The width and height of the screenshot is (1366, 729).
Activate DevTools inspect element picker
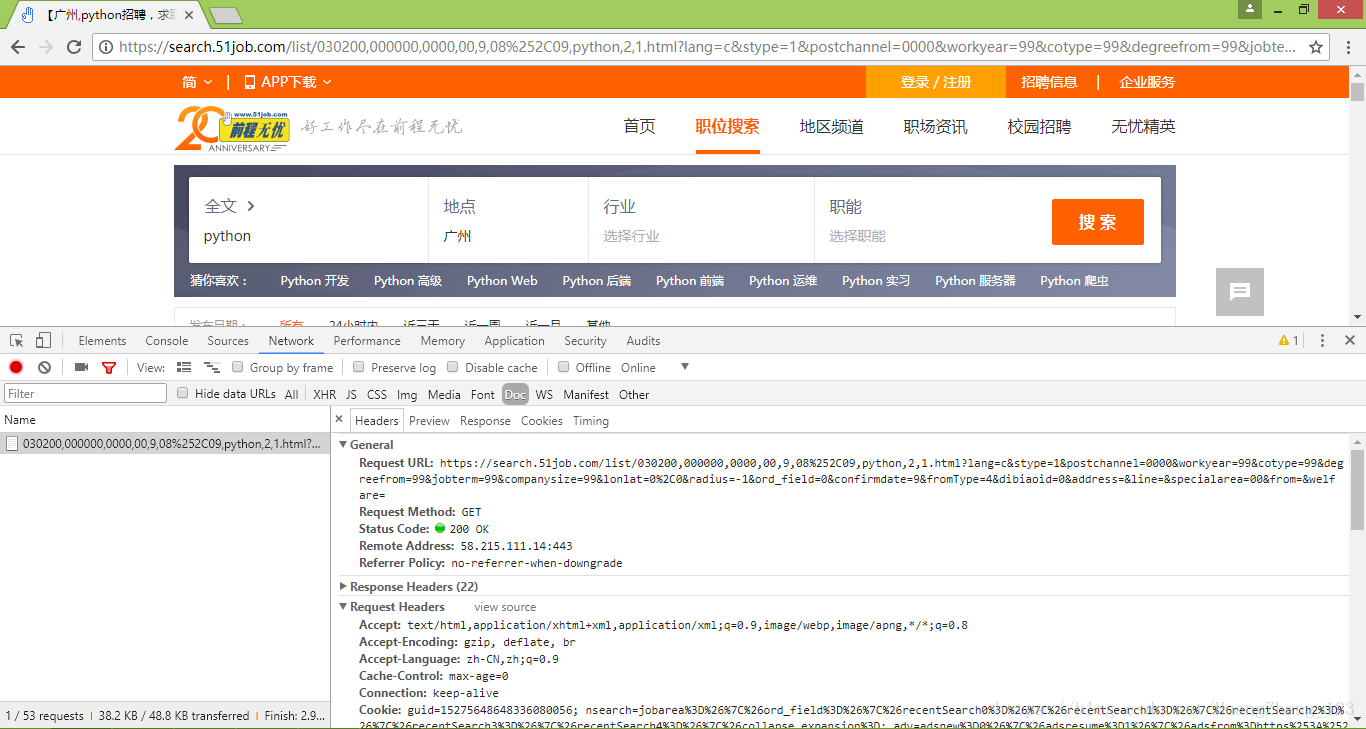pyautogui.click(x=17, y=341)
